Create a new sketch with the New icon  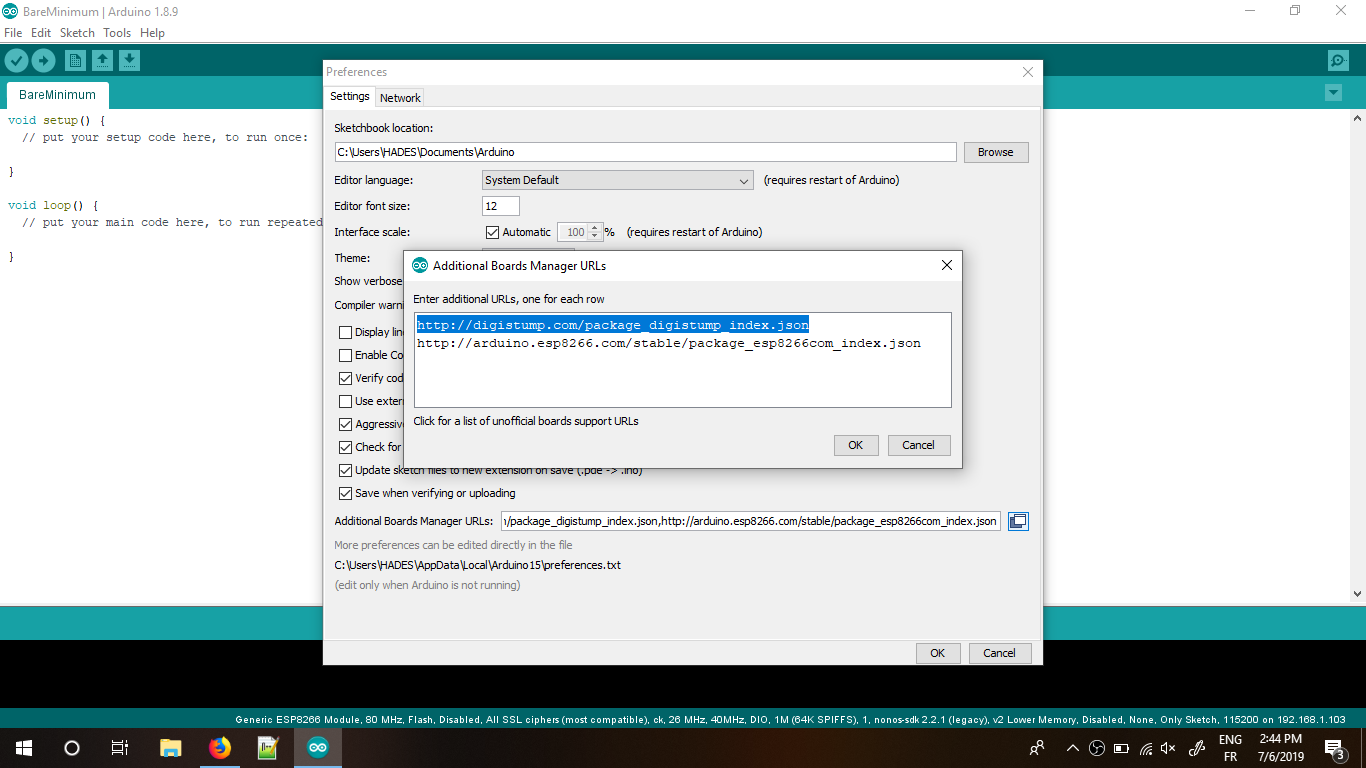point(74,60)
